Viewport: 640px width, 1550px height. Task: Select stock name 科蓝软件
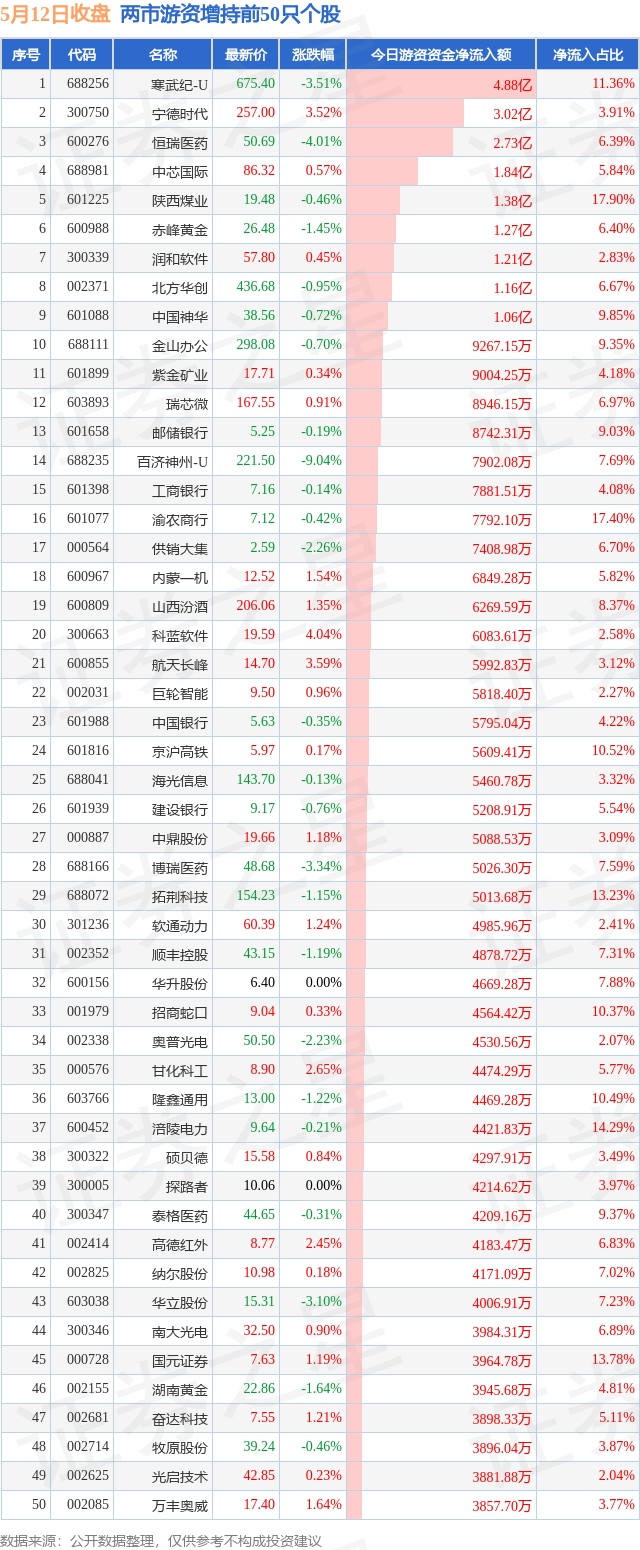coord(179,635)
